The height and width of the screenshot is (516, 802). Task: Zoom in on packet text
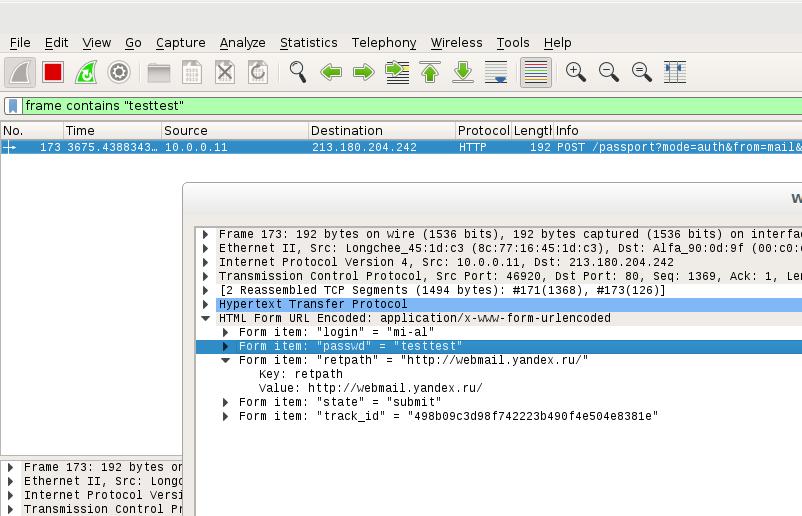click(x=575, y=72)
